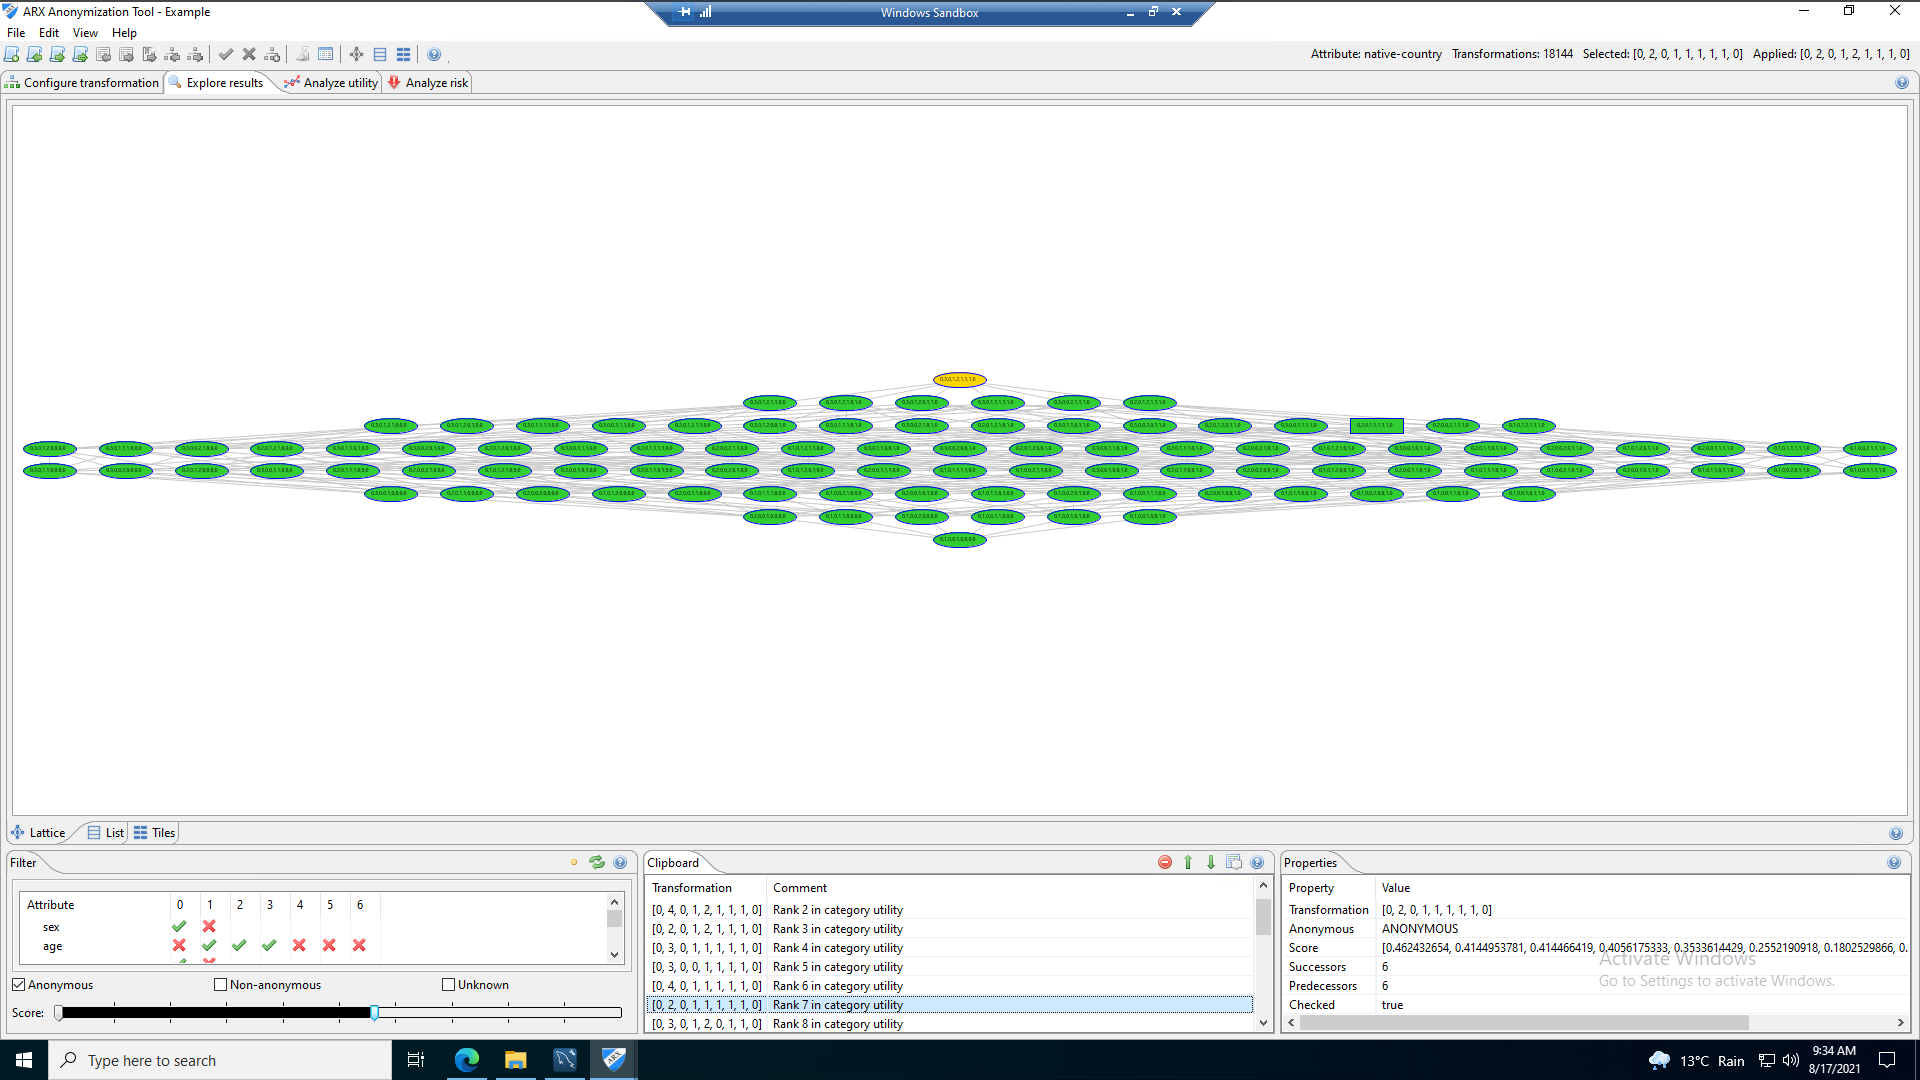Enable the Non-anonymous filter checkbox
Viewport: 1920px width, 1080px height.
click(x=221, y=985)
